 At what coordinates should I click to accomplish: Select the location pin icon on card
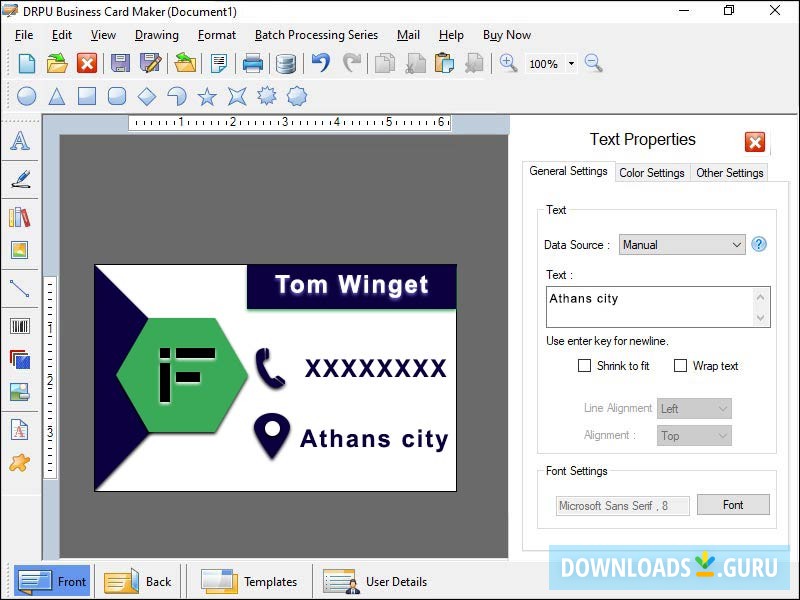[272, 436]
